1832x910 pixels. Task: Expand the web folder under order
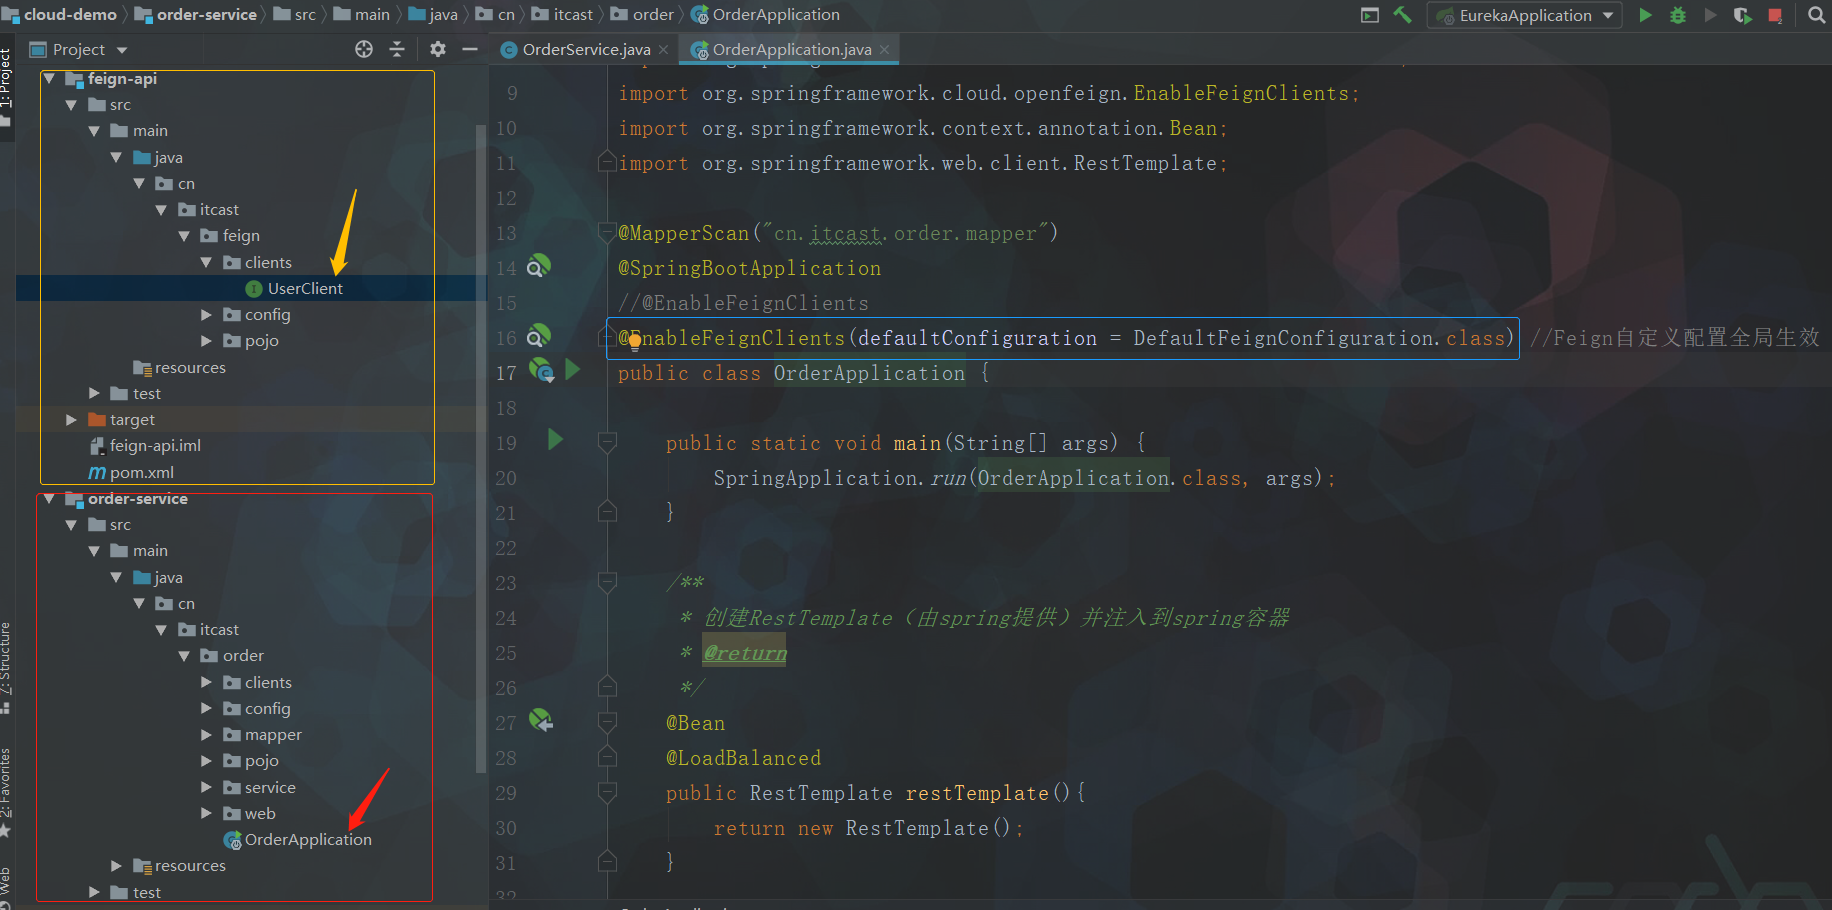tap(206, 814)
